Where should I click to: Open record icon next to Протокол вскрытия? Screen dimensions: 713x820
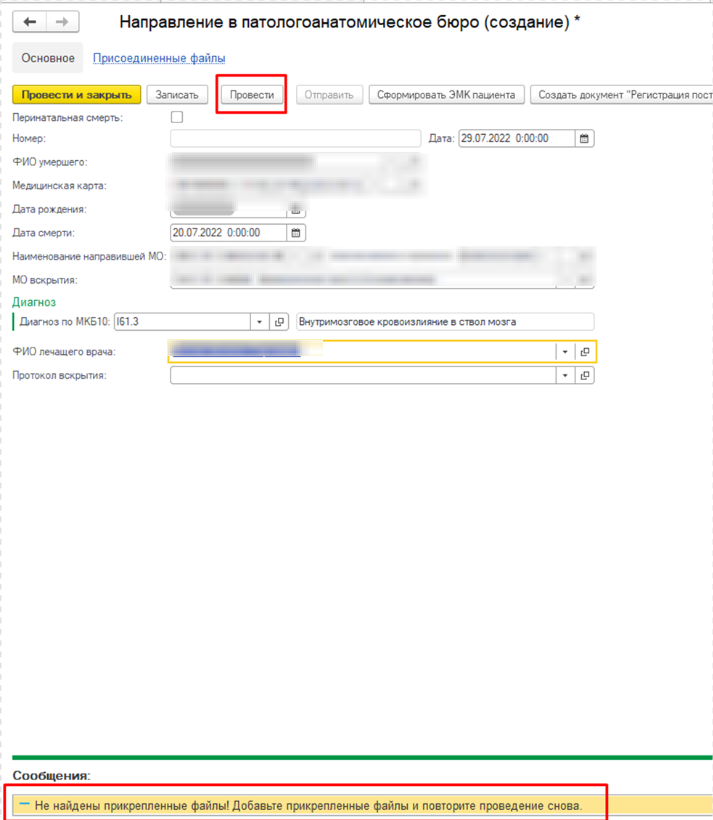click(x=585, y=376)
